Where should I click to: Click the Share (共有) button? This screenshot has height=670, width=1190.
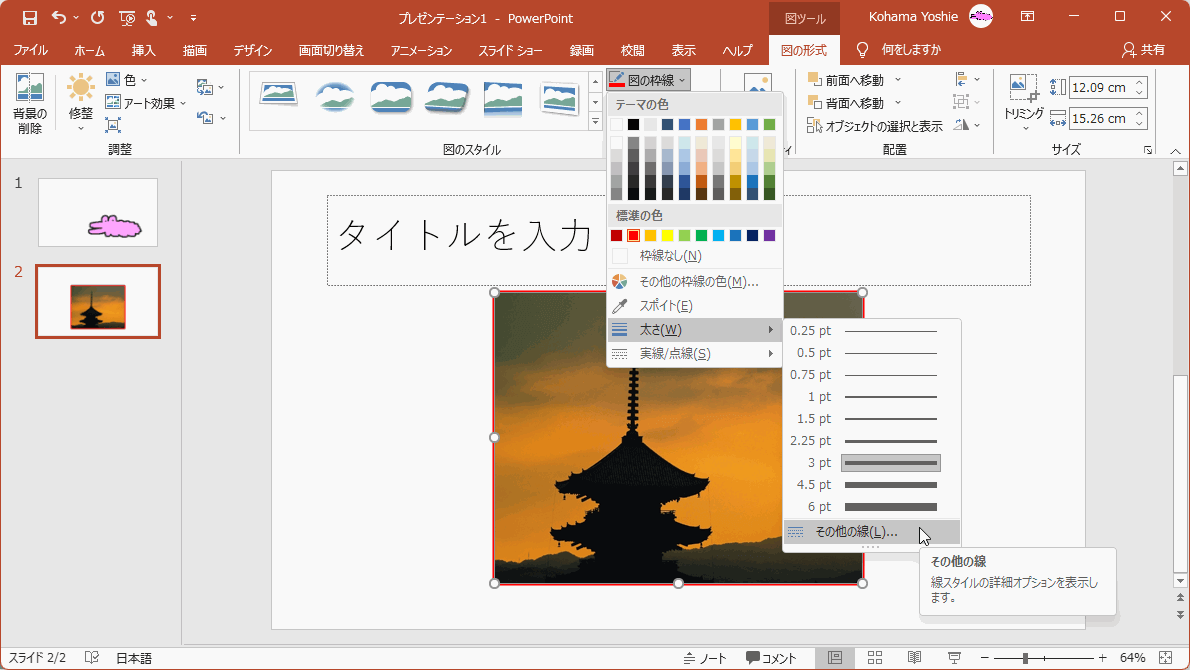(1144, 50)
